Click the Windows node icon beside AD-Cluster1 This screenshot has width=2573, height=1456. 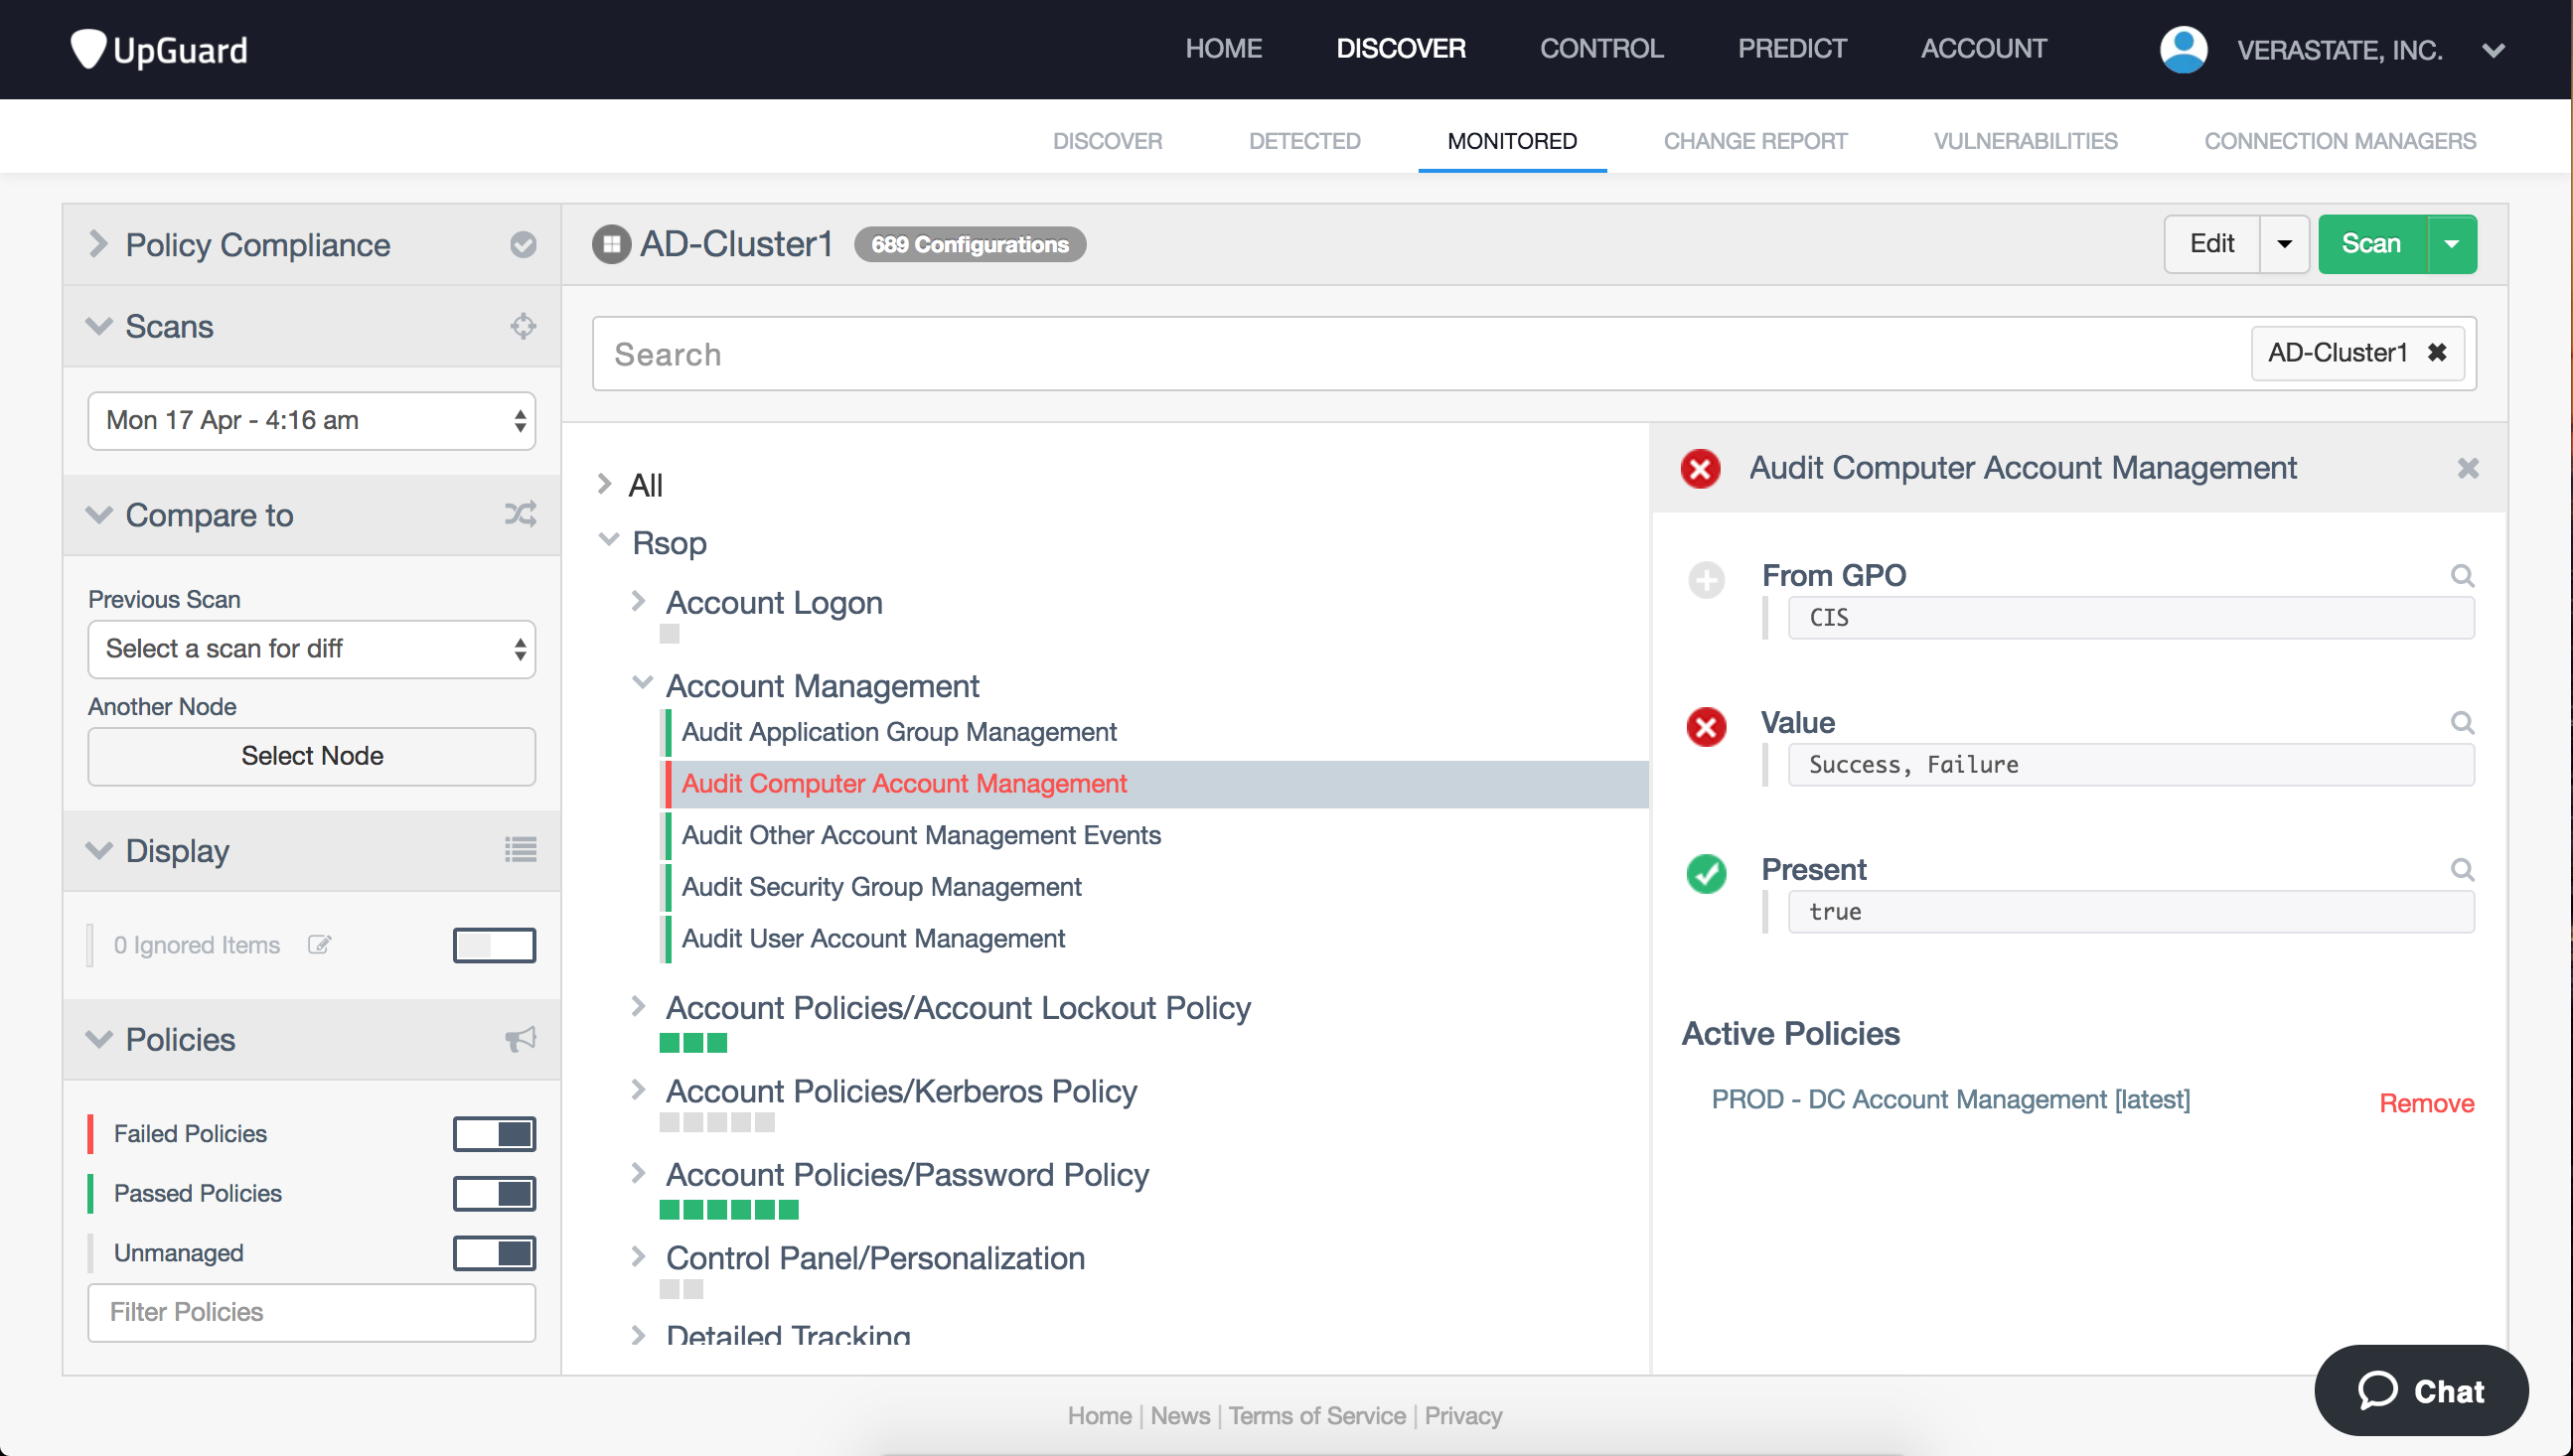[611, 245]
